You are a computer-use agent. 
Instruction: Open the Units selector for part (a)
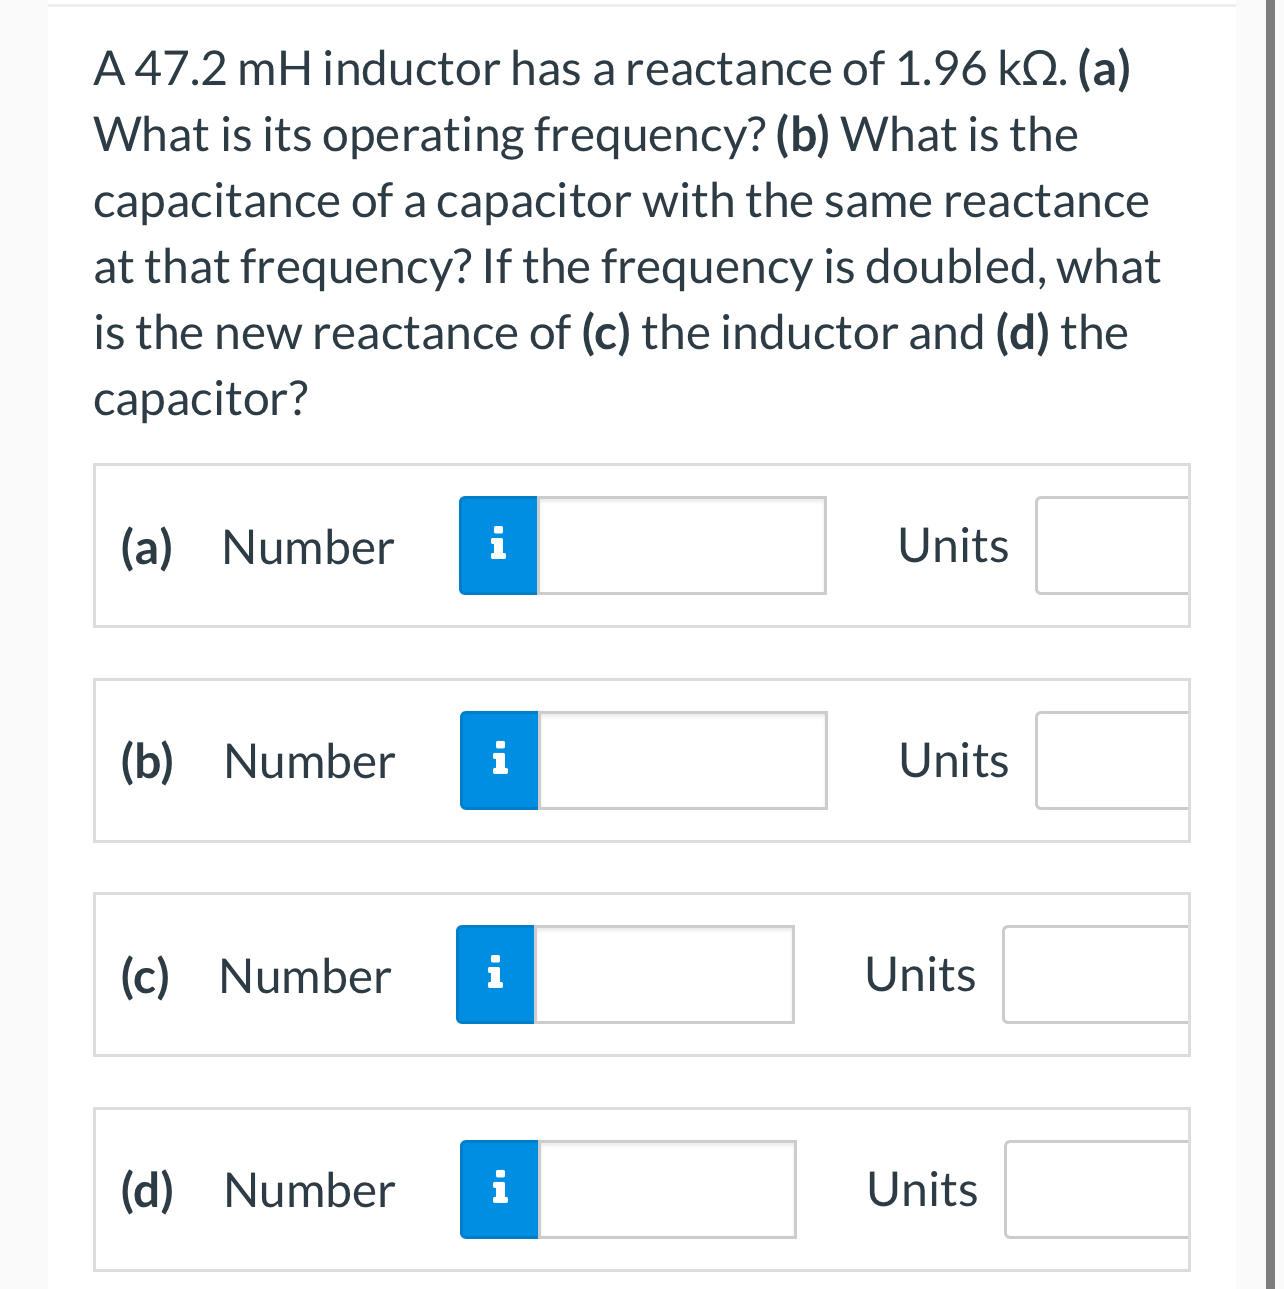pyautogui.click(x=1112, y=545)
